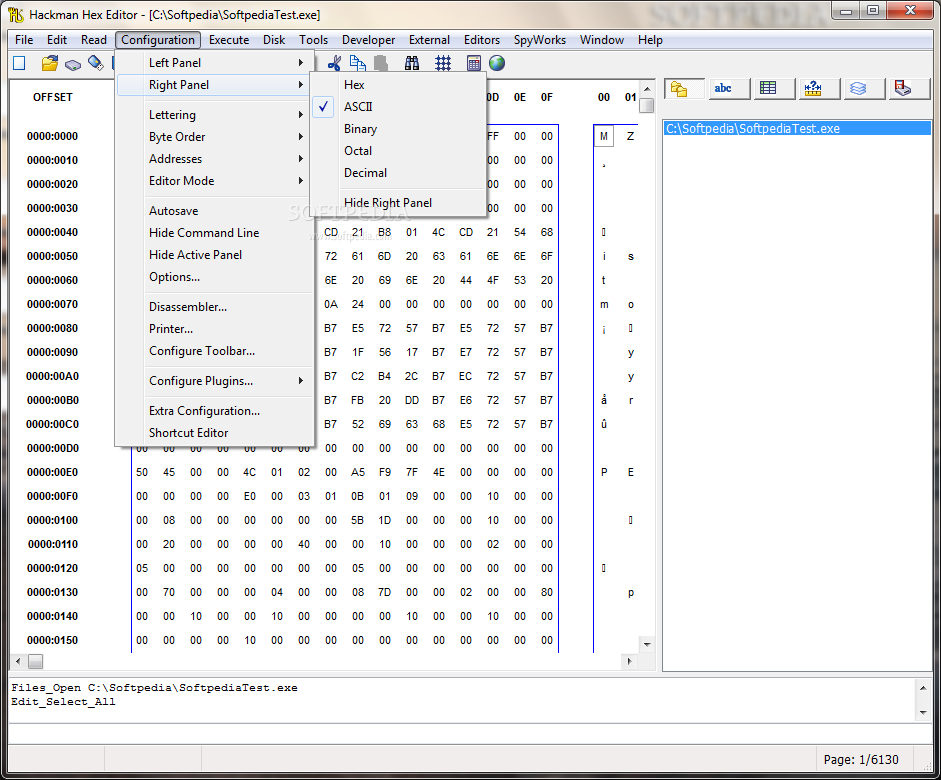Open the Options... dialog
The width and height of the screenshot is (941, 780).
[215, 277]
